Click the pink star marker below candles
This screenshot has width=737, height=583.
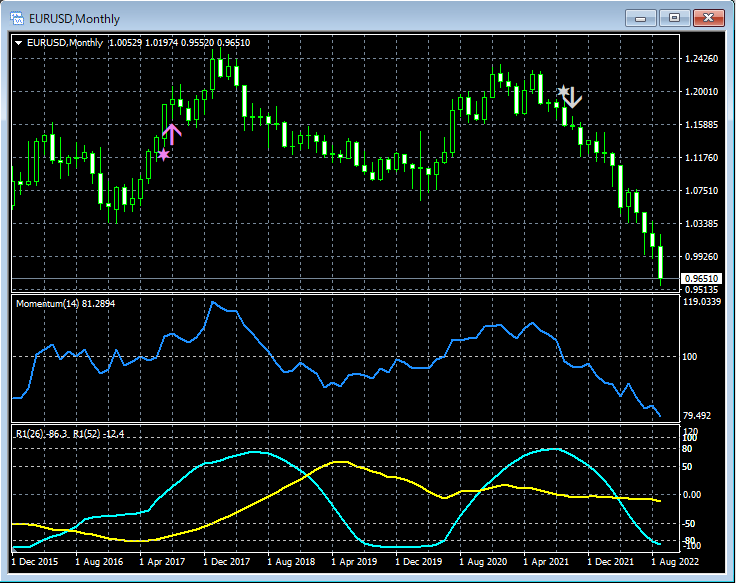[x=163, y=154]
